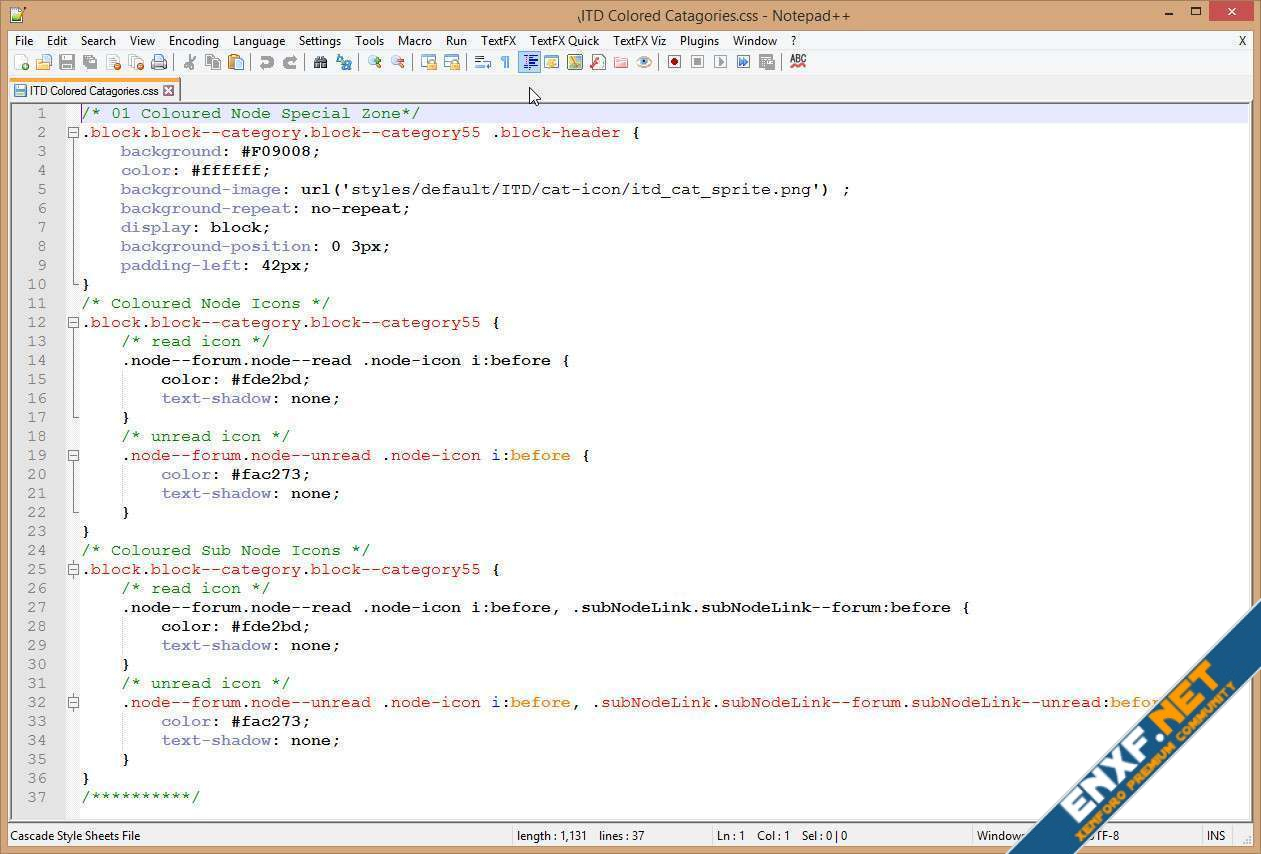Start macro recording with the red record icon
This screenshot has width=1261, height=854.
point(675,62)
